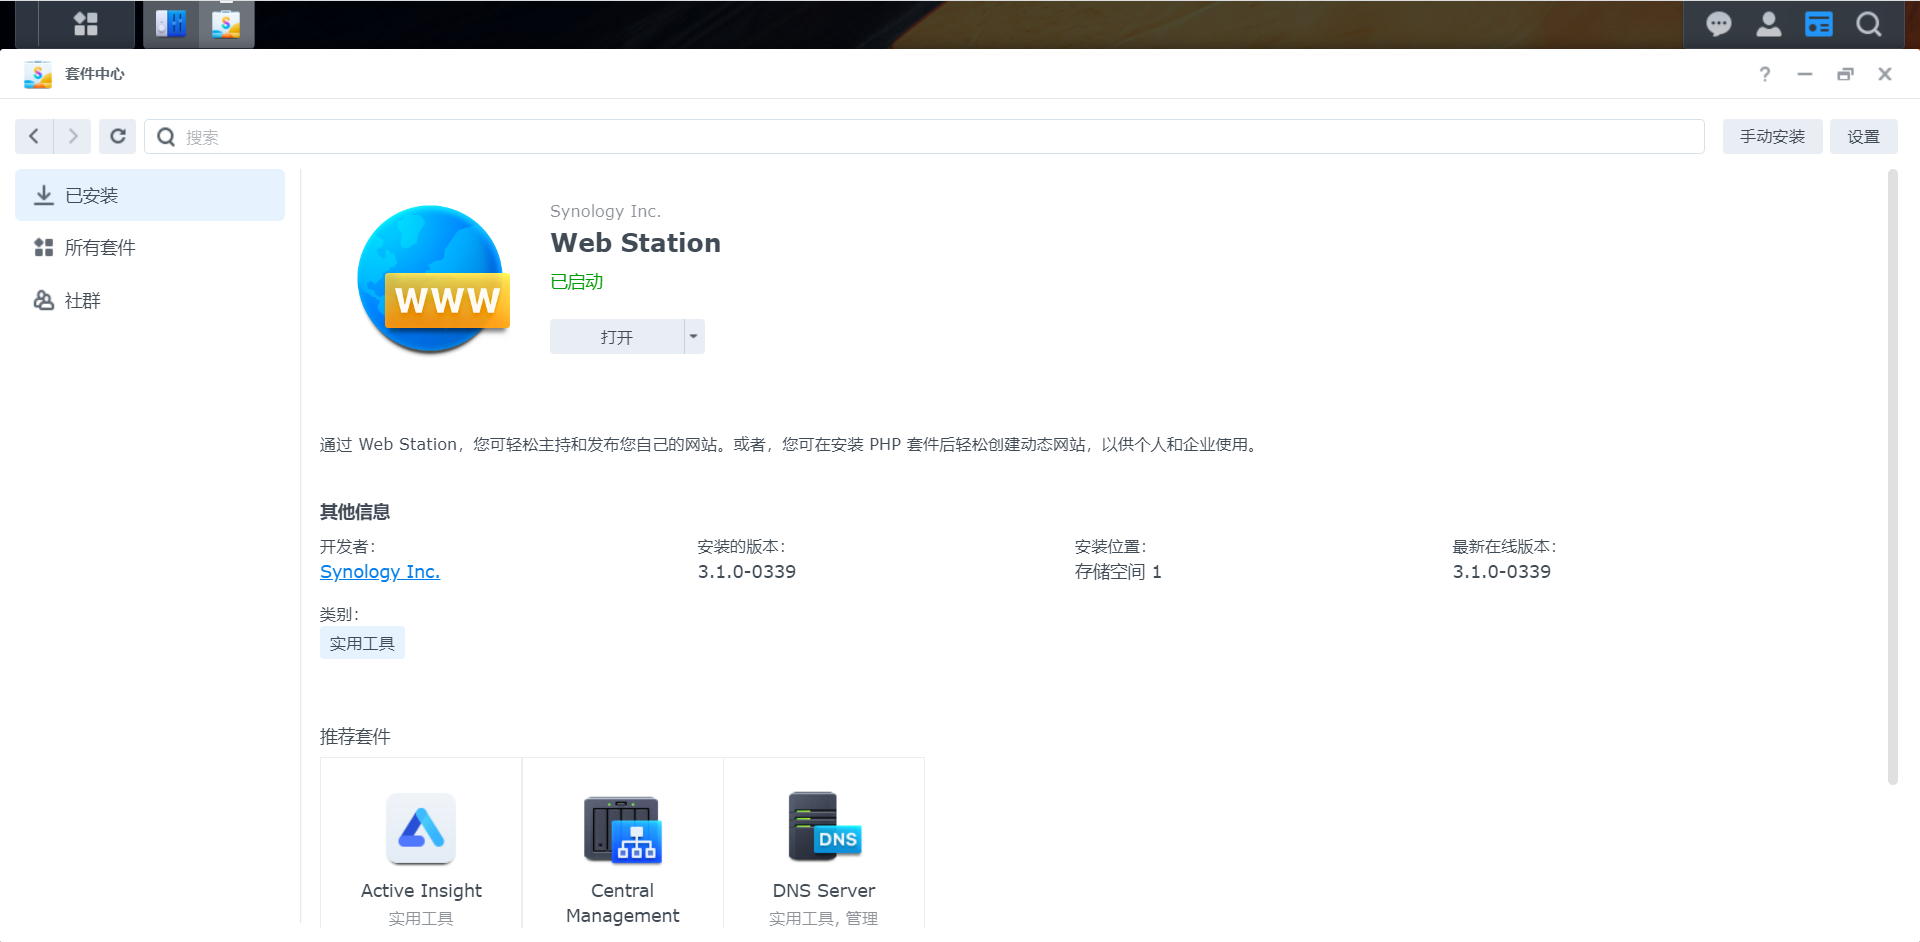Click the Central Management label text
This screenshot has width=1920, height=942.
click(622, 903)
